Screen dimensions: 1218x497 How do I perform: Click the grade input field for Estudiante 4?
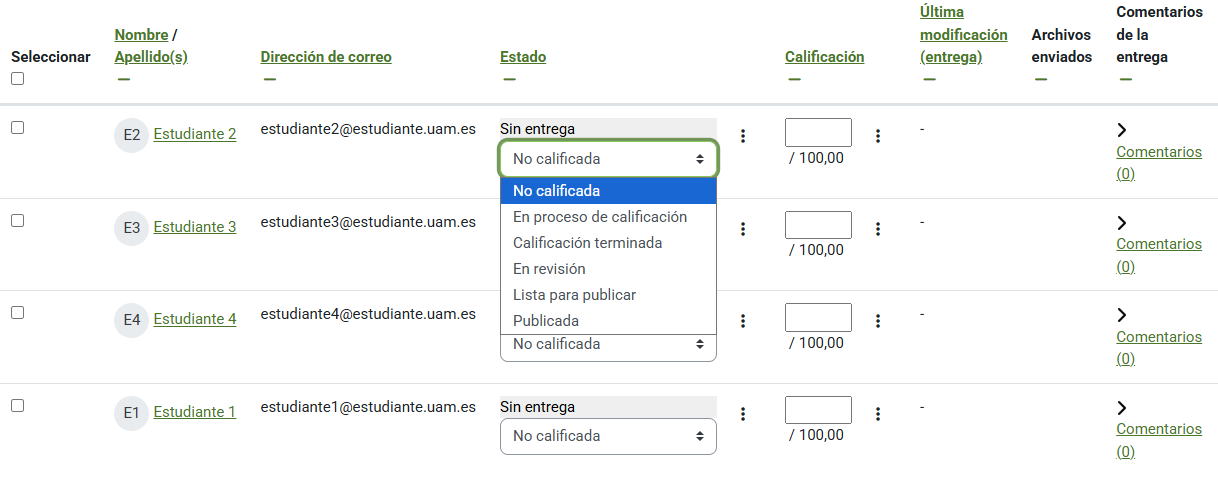818,318
